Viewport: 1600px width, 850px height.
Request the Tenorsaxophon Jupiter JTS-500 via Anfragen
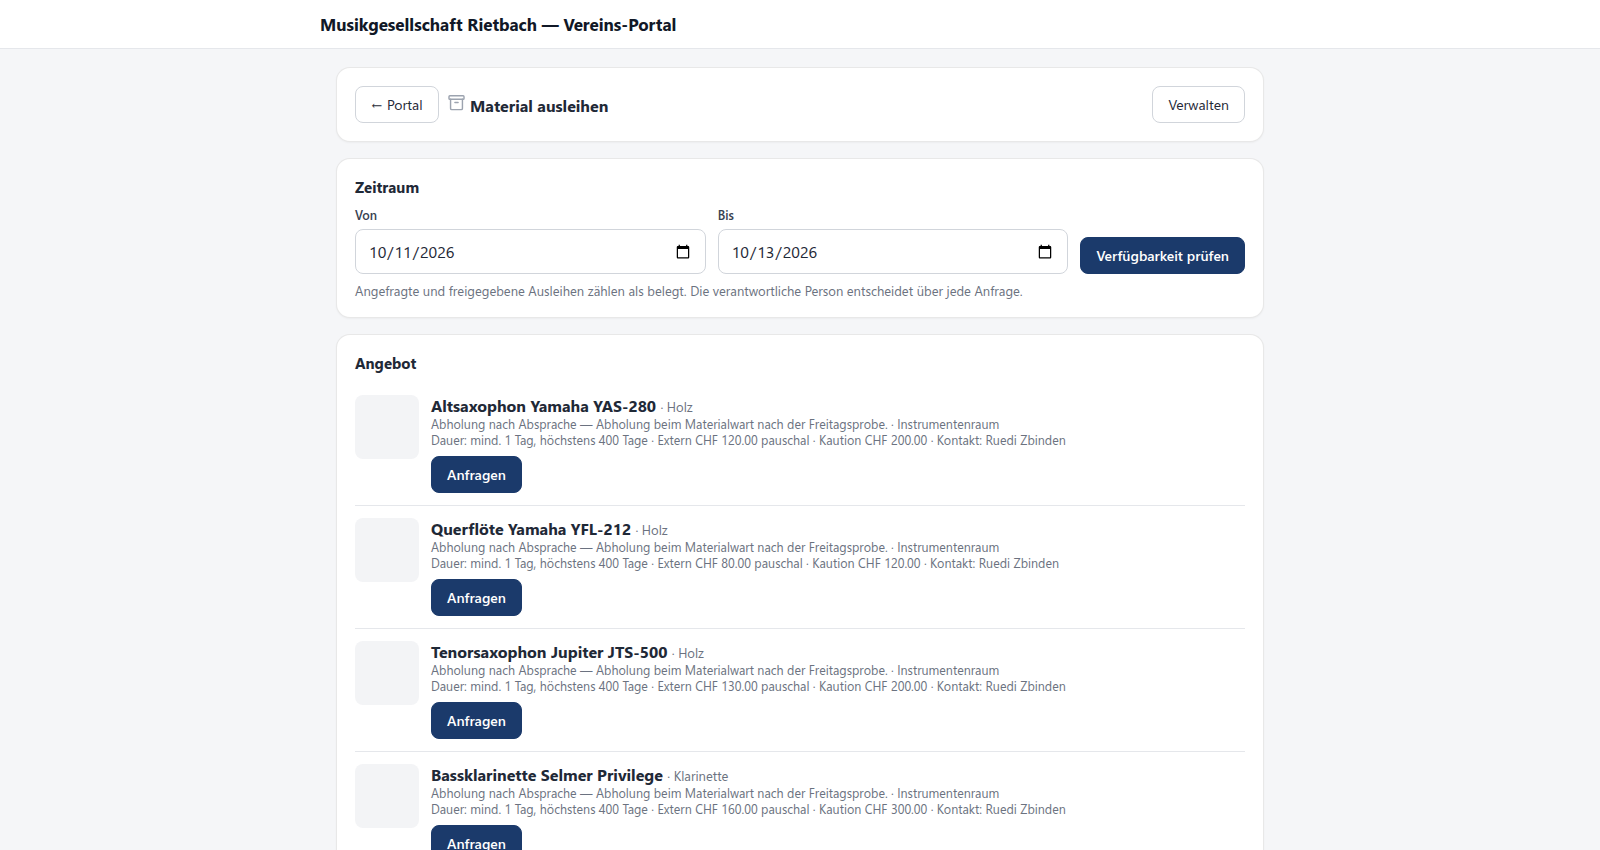coord(476,721)
